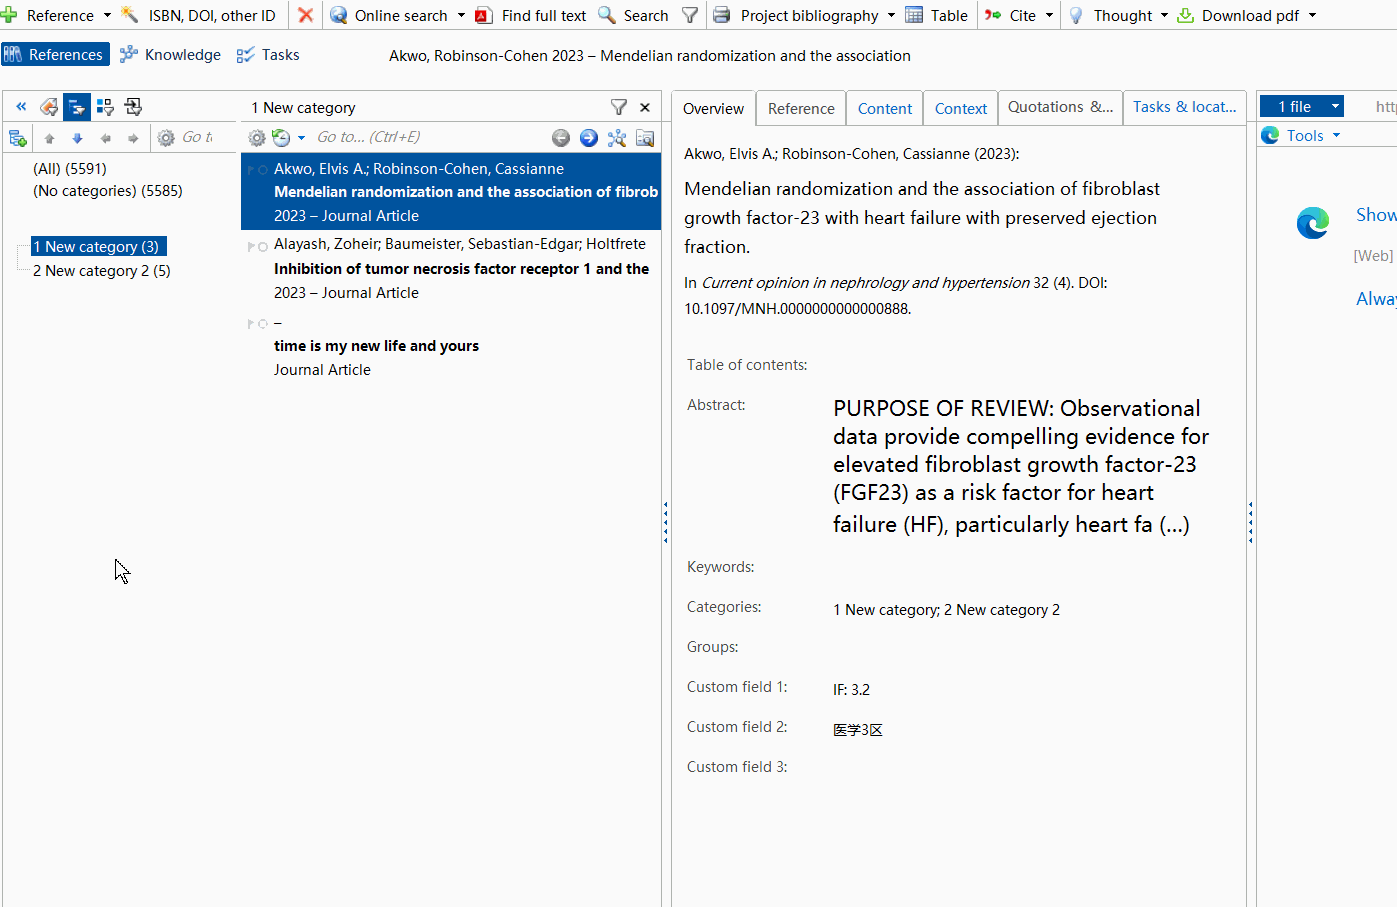Select 2 New category 2 (5)
1397x907 pixels.
click(102, 270)
